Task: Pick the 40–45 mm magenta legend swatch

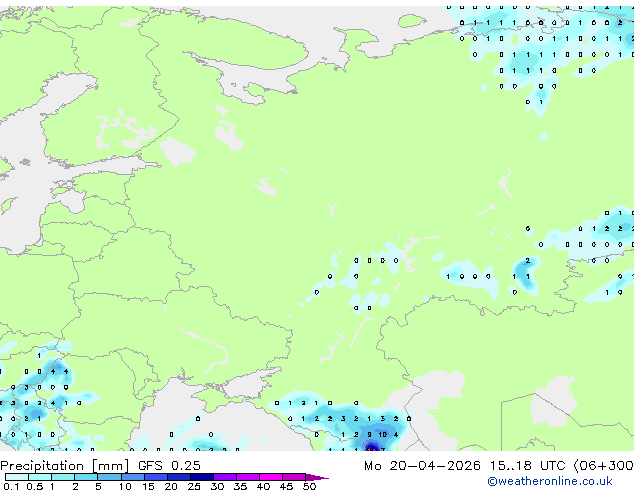Action: coord(271,477)
